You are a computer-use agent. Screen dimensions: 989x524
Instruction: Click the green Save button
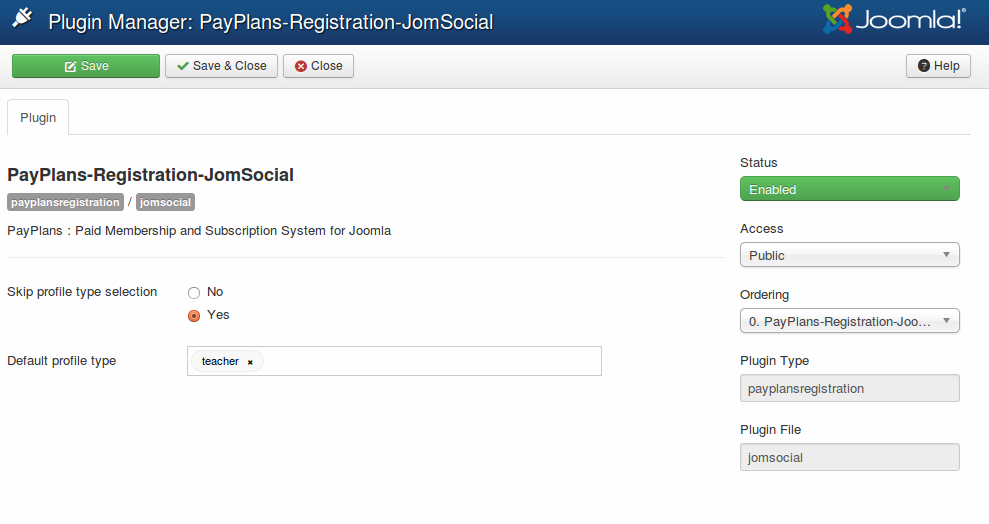86,66
